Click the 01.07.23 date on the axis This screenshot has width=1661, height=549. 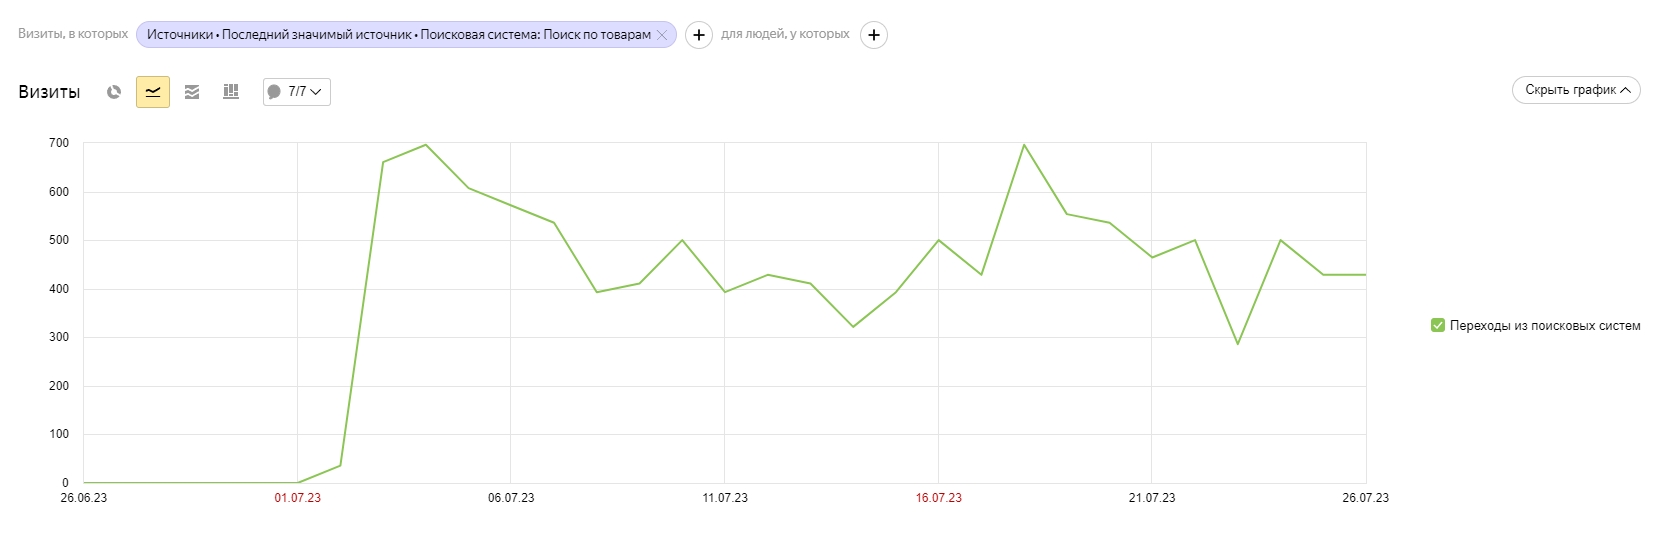(297, 498)
